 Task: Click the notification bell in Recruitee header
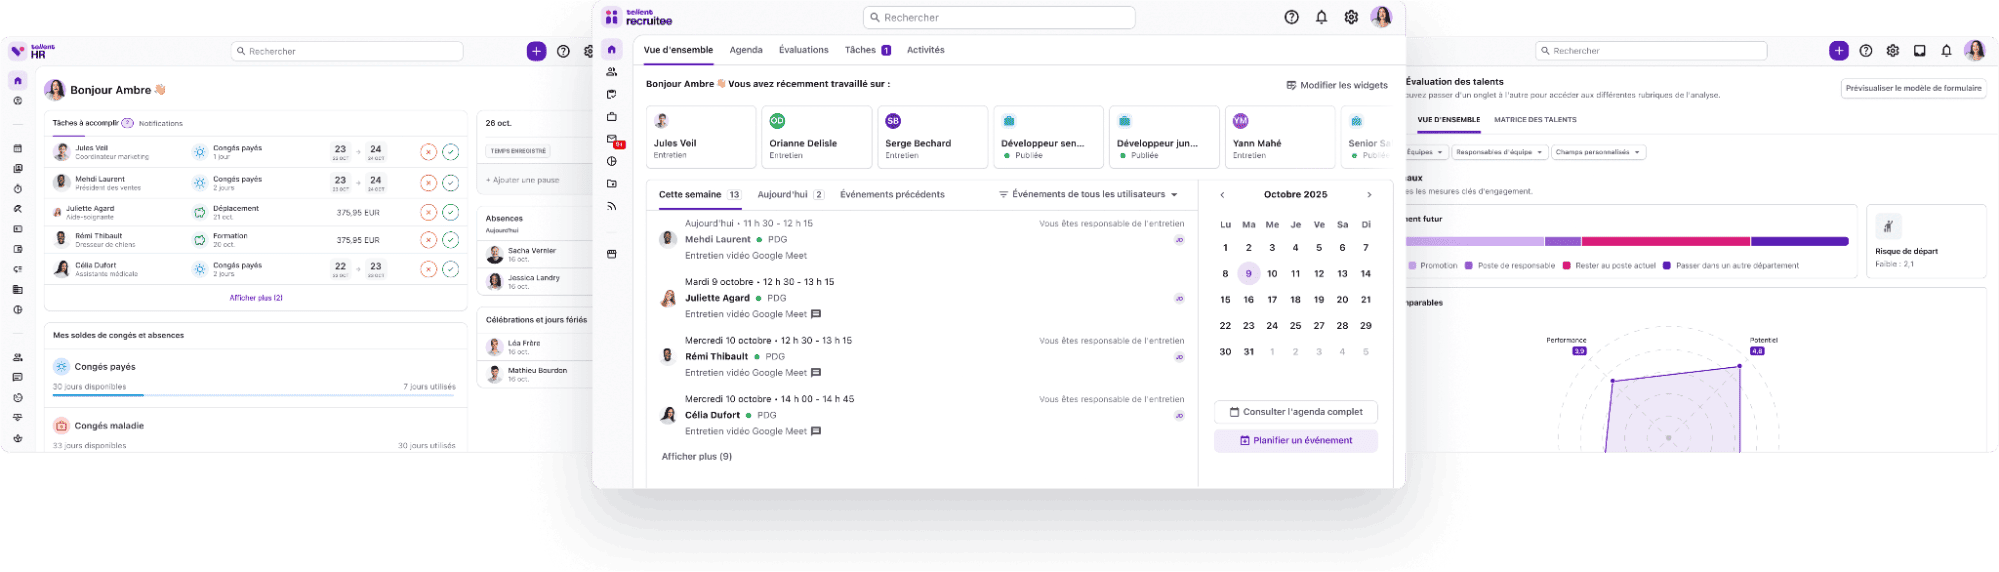click(1321, 17)
